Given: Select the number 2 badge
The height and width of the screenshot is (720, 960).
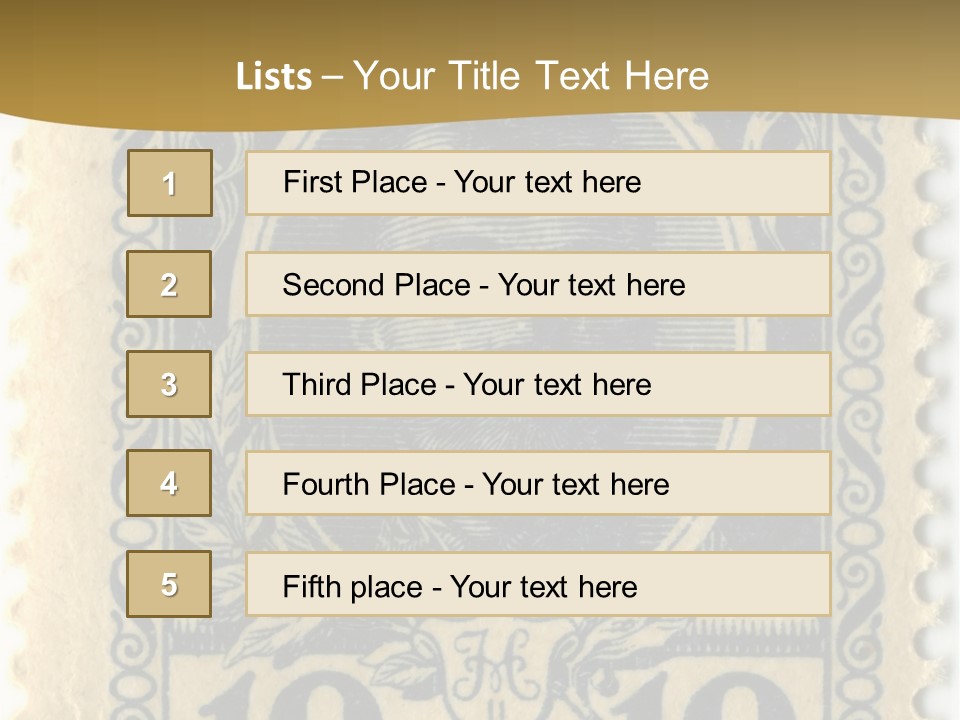Looking at the screenshot, I should pos(169,284).
